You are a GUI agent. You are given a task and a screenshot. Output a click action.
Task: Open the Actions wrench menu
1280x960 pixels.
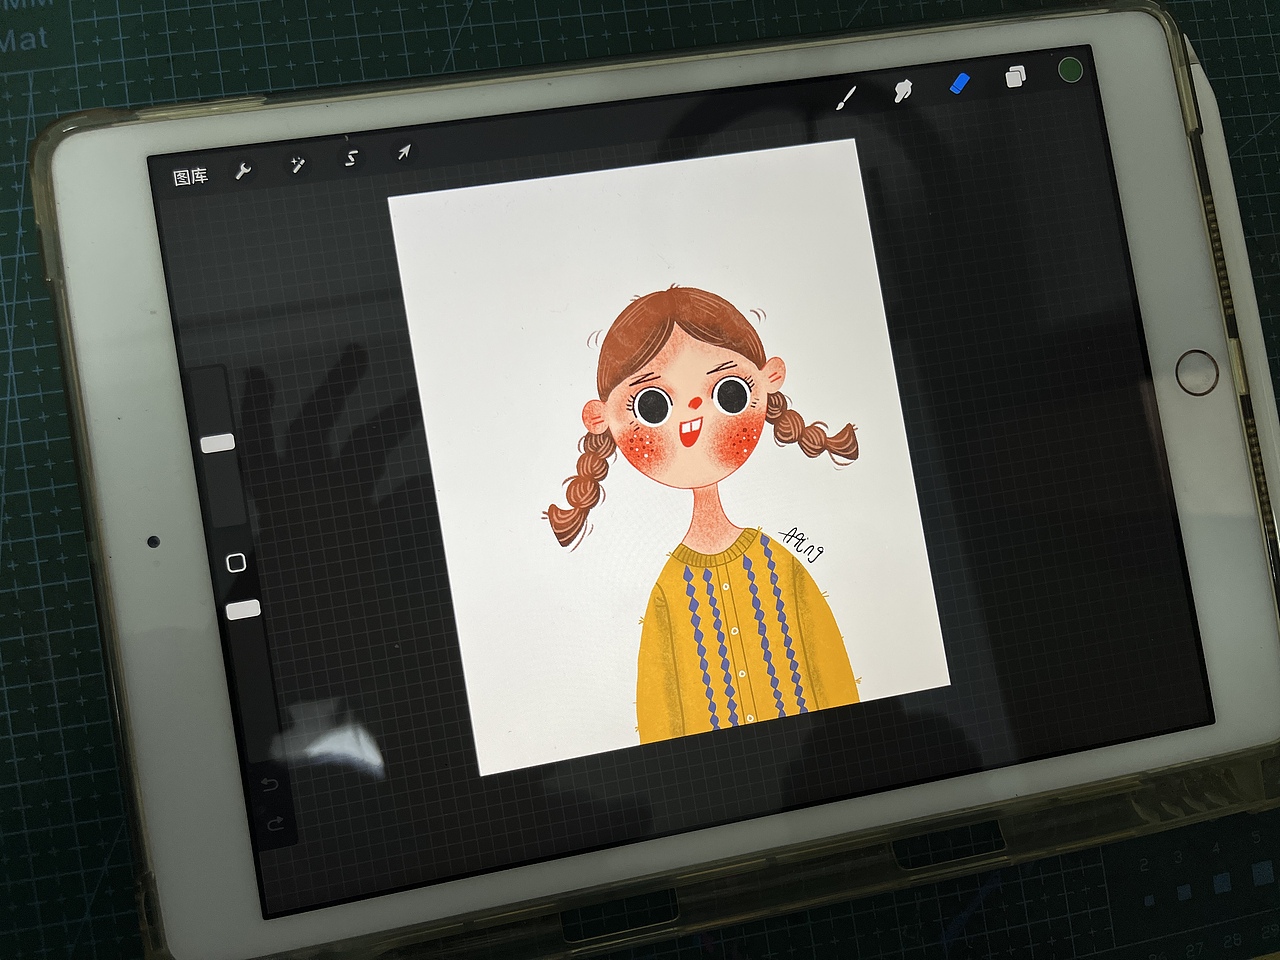243,171
